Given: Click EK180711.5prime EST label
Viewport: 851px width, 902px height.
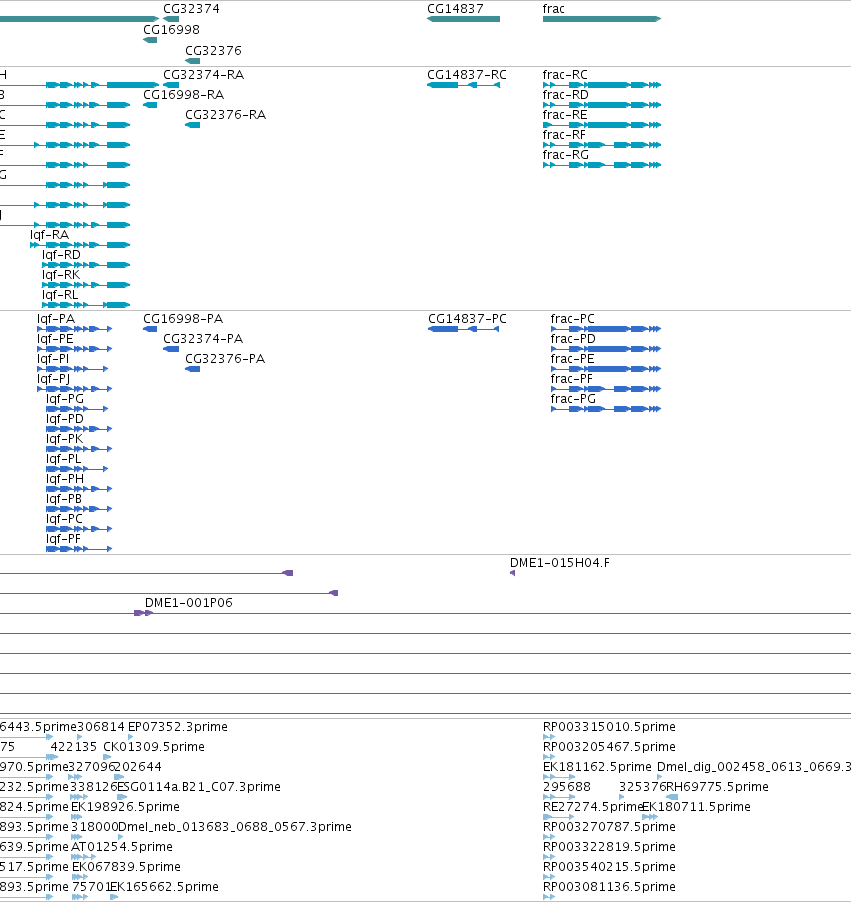Looking at the screenshot, I should pos(696,807).
